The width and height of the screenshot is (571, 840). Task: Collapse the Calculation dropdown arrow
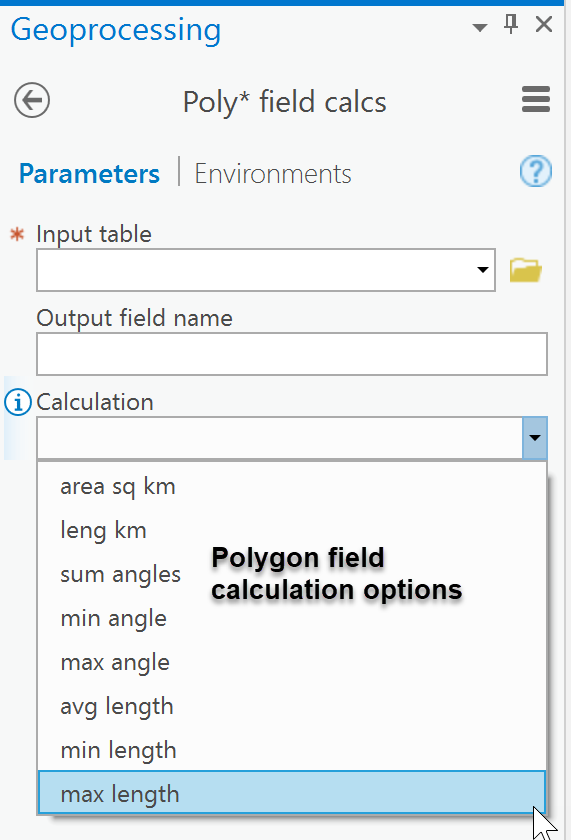(535, 438)
